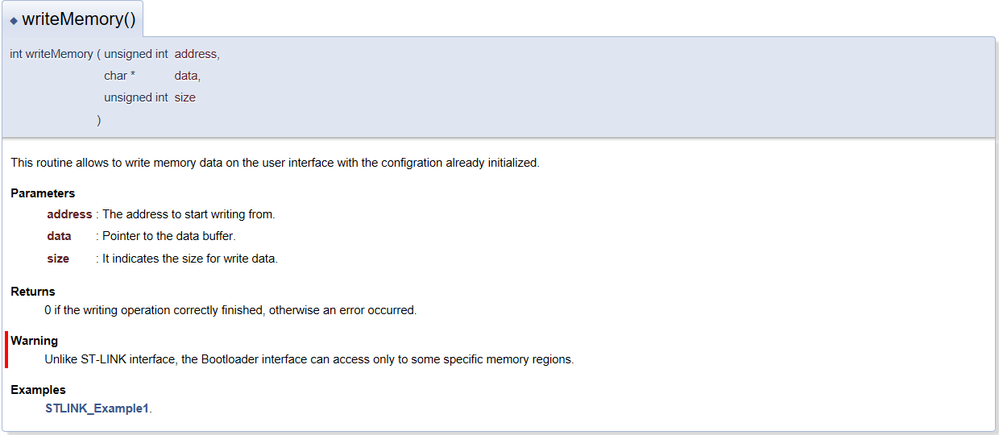Click the diamond permalink icon beside writeMemory()

[x=14, y=20]
